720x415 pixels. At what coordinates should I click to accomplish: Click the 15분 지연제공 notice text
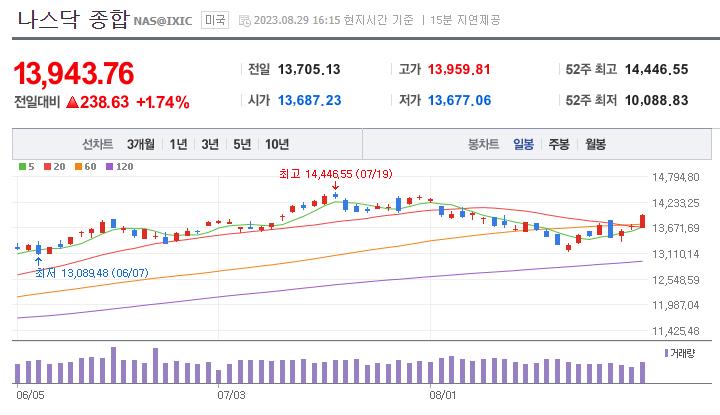coord(465,20)
